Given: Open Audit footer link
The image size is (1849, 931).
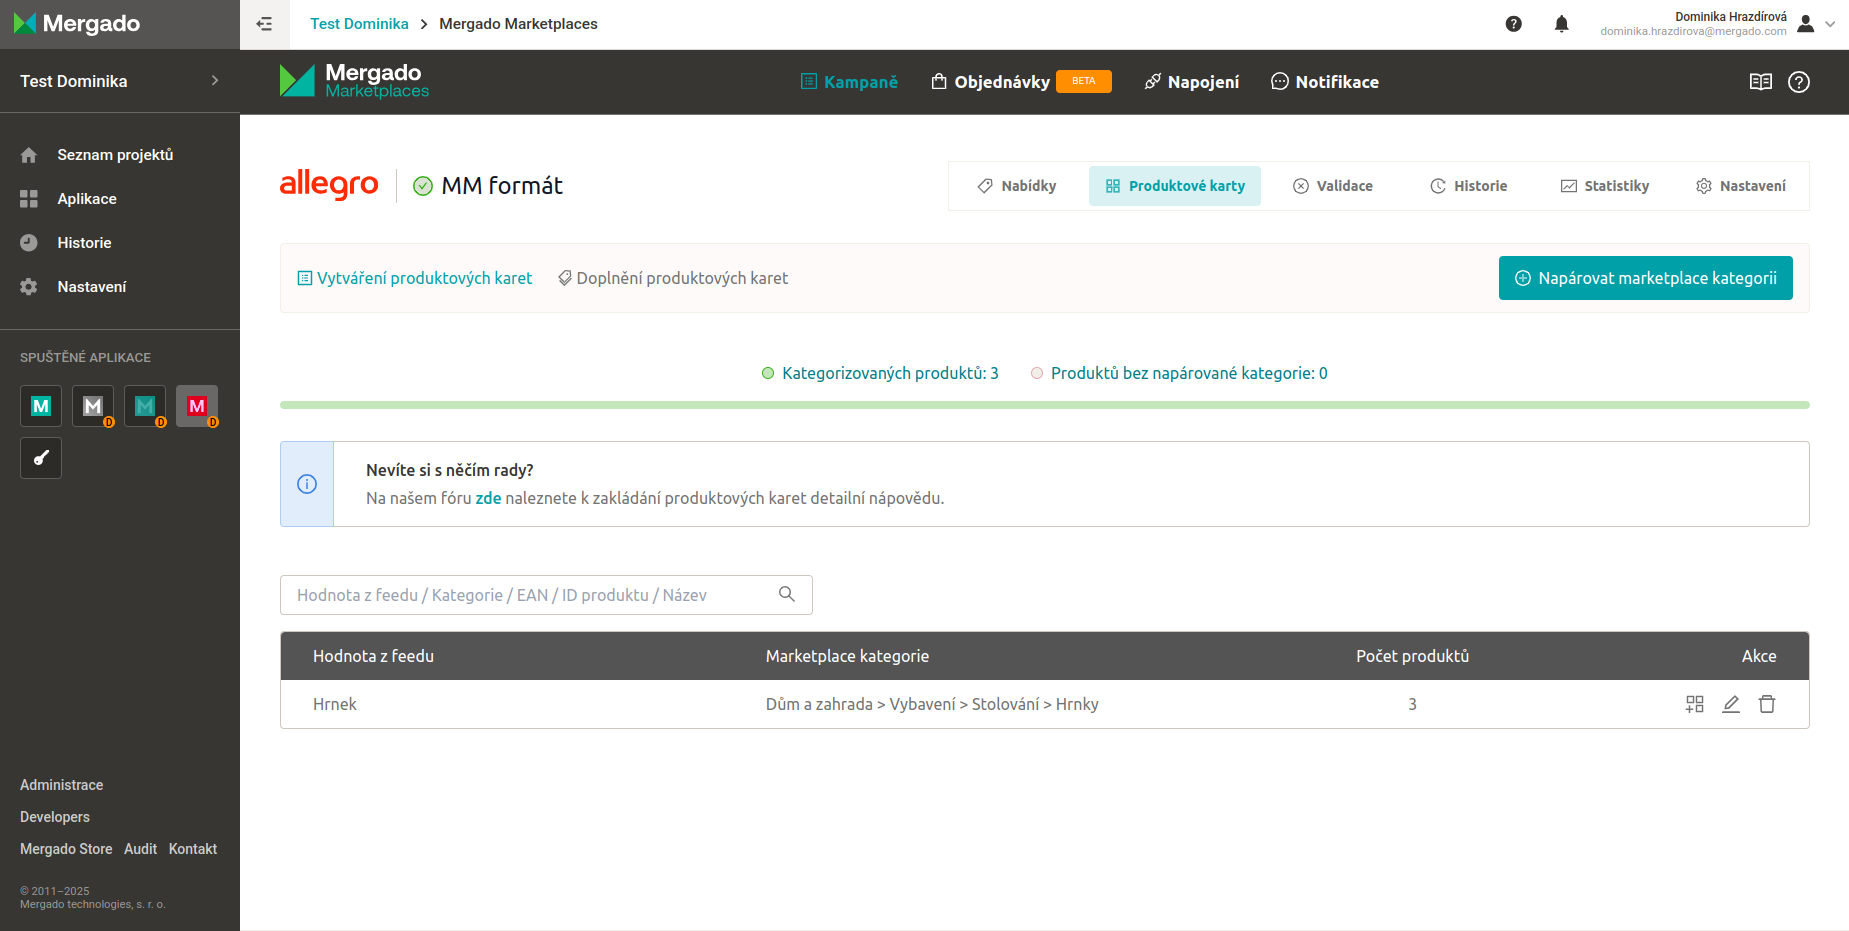Looking at the screenshot, I should pyautogui.click(x=140, y=849).
